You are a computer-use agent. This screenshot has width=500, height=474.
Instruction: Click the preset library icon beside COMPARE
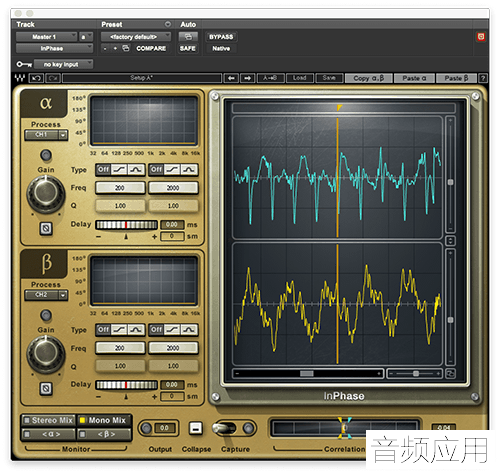pyautogui.click(x=125, y=48)
